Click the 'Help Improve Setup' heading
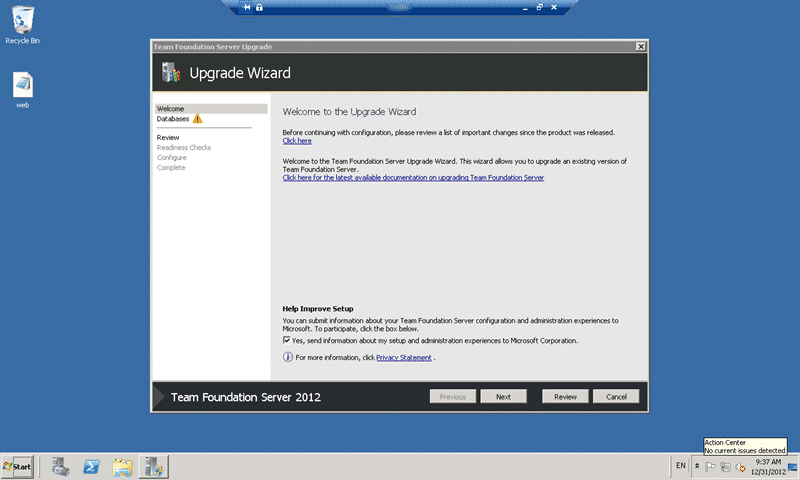800x480 pixels. point(318,309)
